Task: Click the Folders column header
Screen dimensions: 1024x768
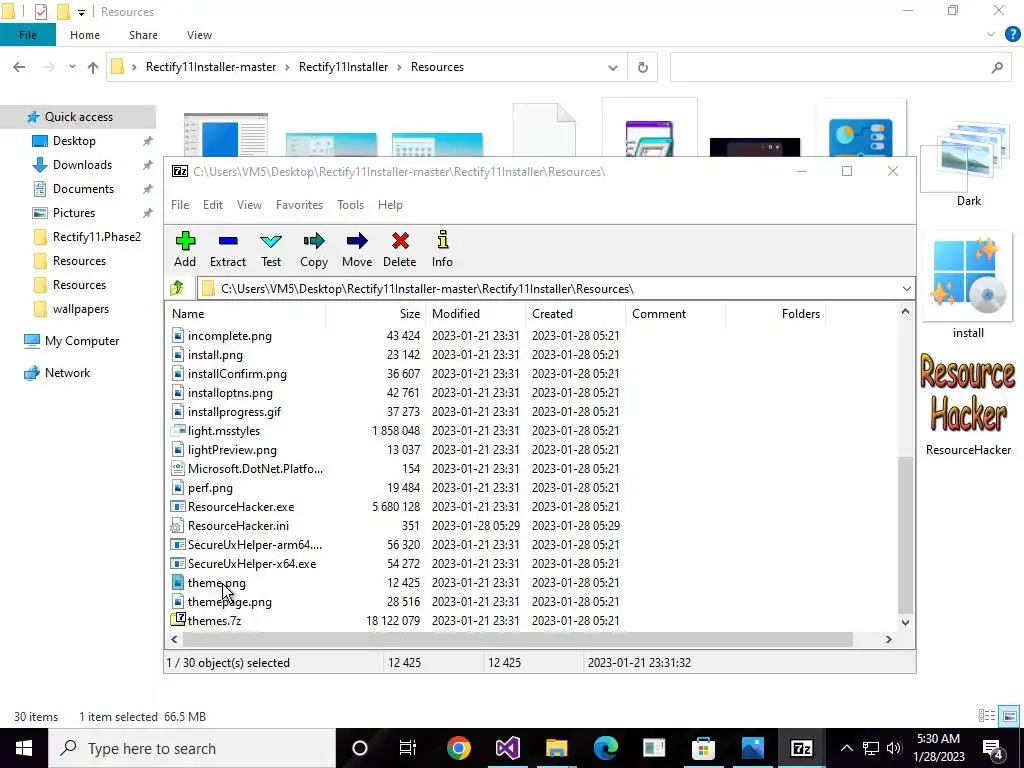Action: tap(776, 313)
